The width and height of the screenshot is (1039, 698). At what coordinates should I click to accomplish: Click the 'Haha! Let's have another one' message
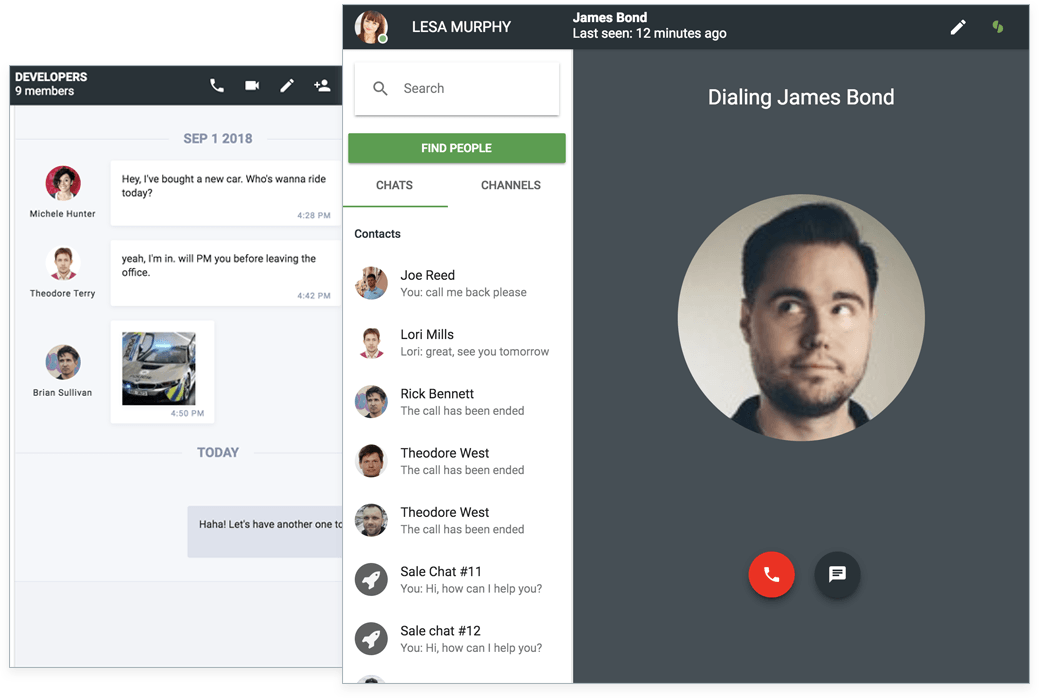[x=265, y=532]
